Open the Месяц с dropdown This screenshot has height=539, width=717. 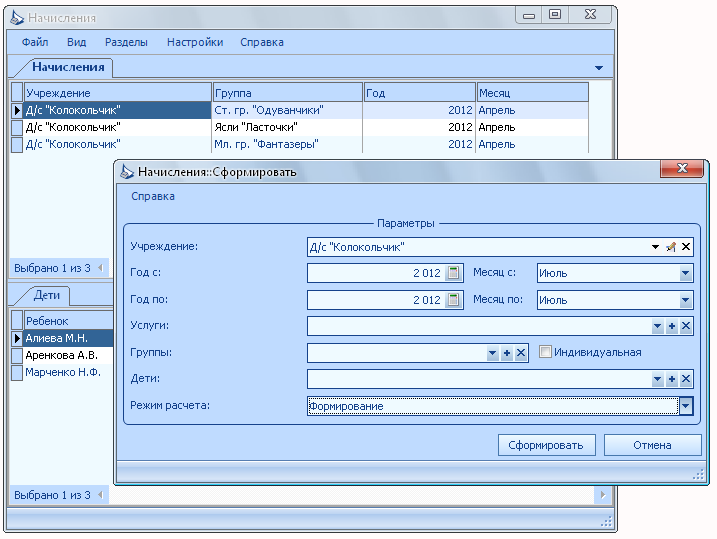click(685, 273)
